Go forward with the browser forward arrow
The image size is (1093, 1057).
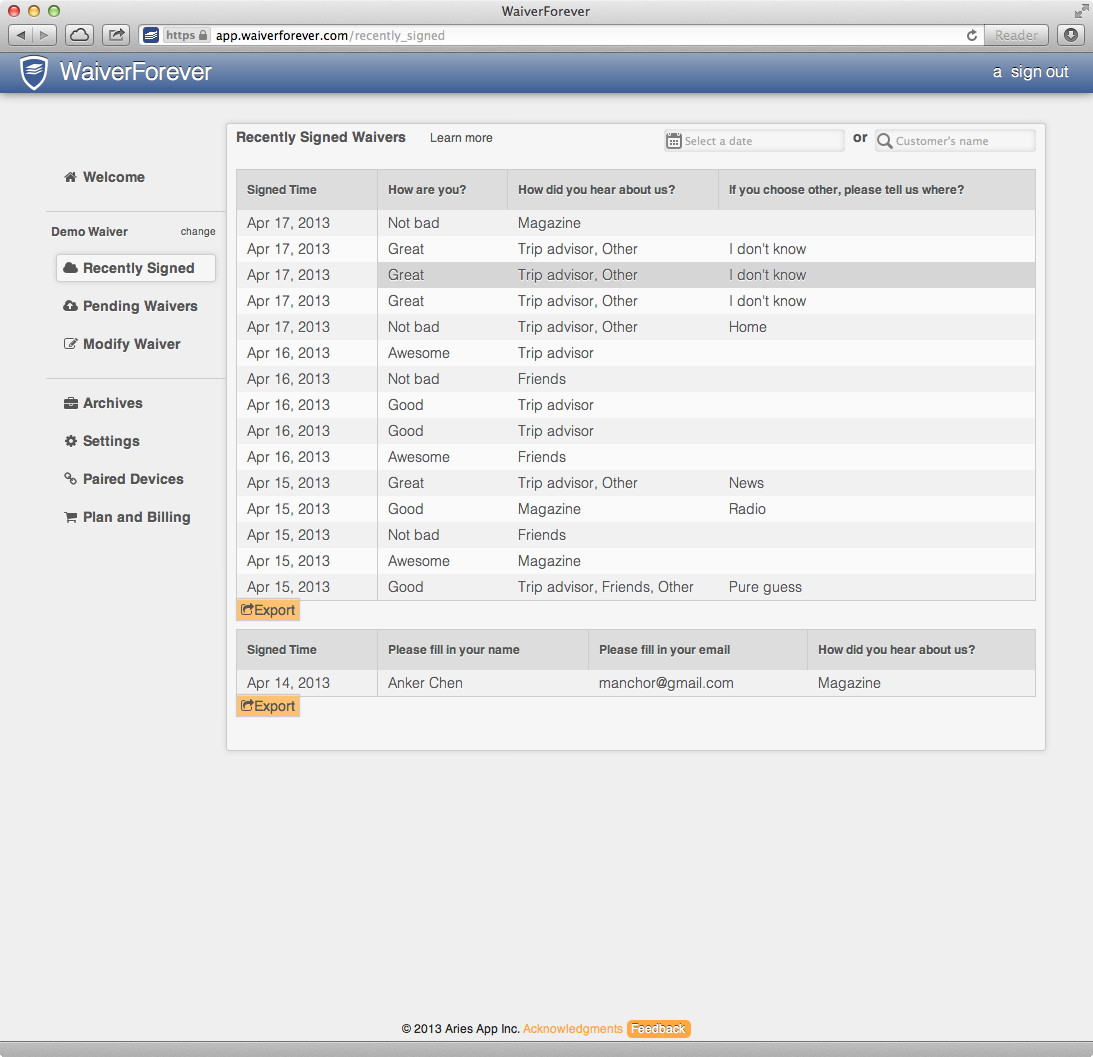[x=44, y=35]
